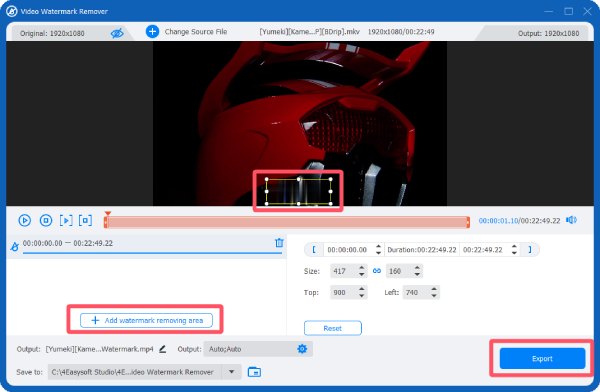Decrease the Size width value
600x392 pixels.
[x=362, y=274]
